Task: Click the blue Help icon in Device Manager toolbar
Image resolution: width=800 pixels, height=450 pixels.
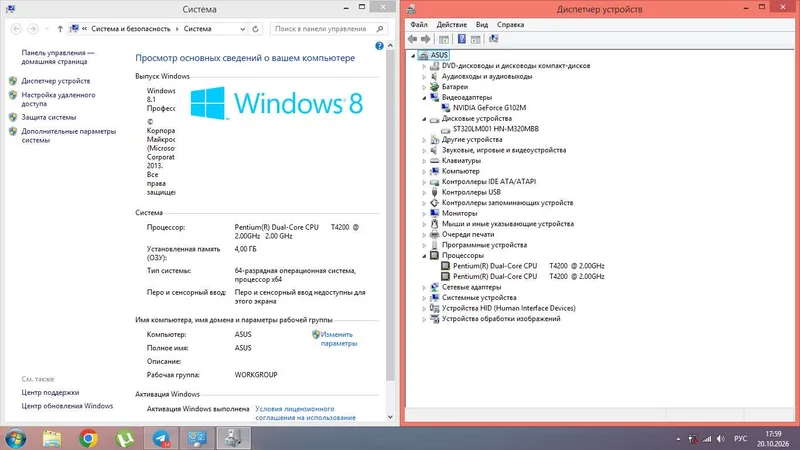Action: pyautogui.click(x=462, y=39)
